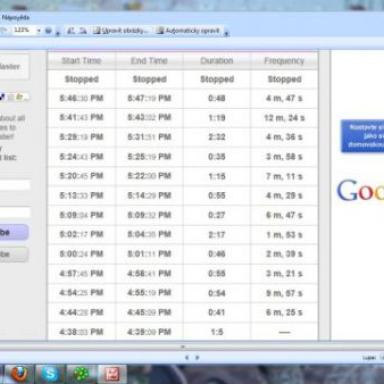
Task: Expand toolbar overflow arrow after Automaticky upravit
Action: click(227, 32)
